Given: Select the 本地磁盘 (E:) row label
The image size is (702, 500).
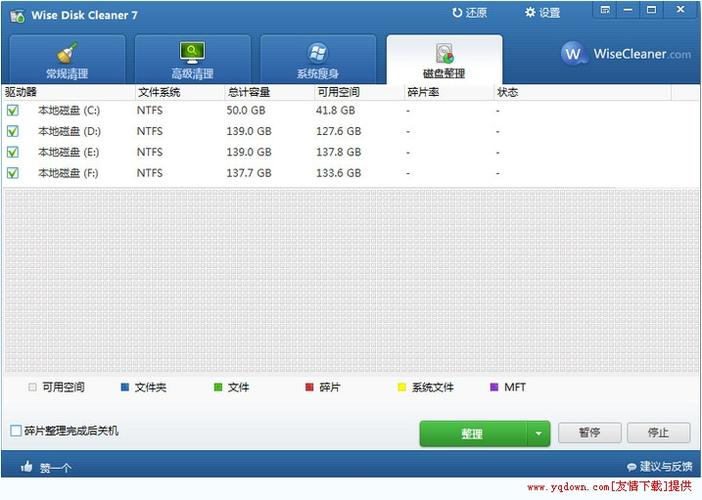Looking at the screenshot, I should pyautogui.click(x=68, y=152).
